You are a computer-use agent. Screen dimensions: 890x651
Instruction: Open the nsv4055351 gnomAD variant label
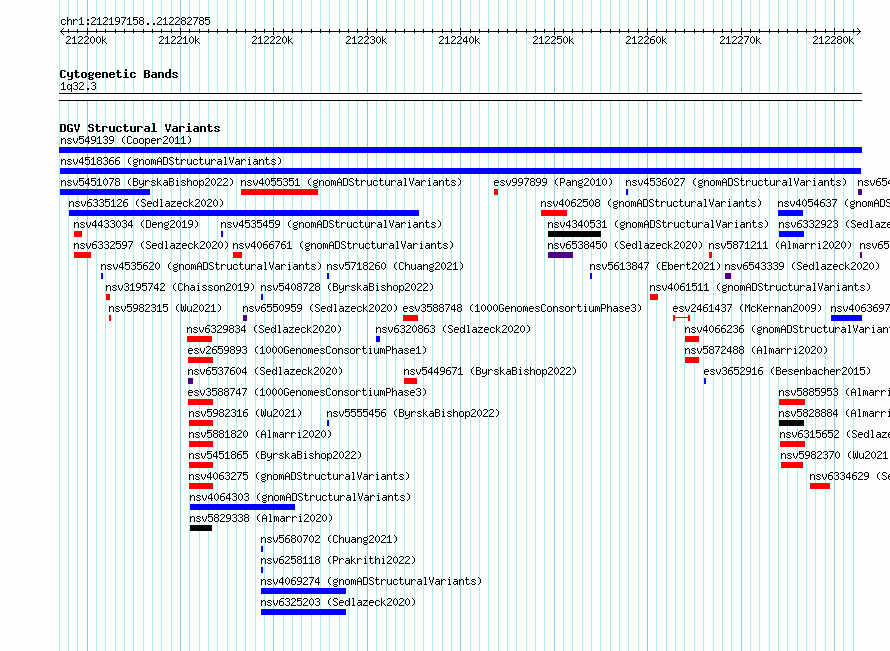(351, 182)
